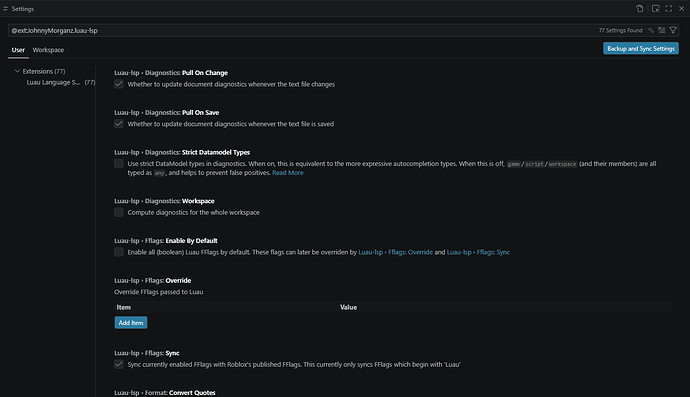Collapse the Extensions (77) tree node
This screenshot has width=690, height=397.
[17, 71]
